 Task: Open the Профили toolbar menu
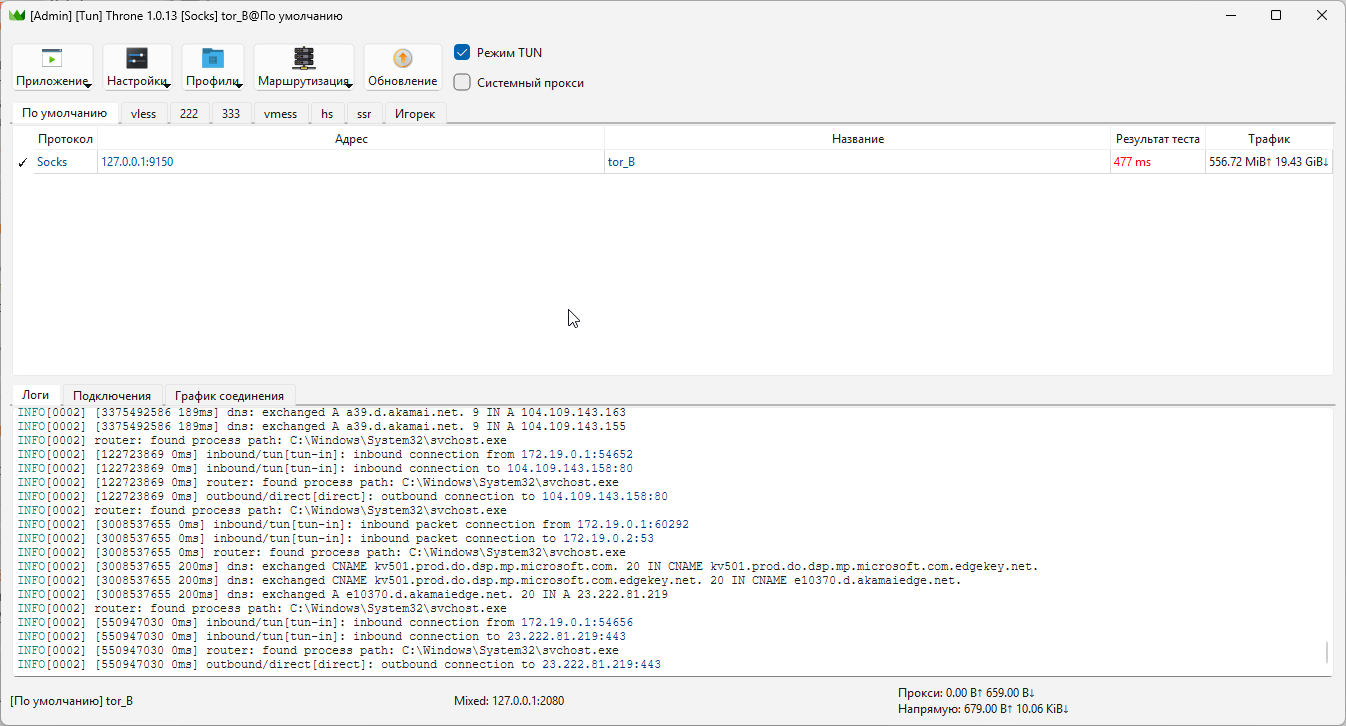coord(213,67)
